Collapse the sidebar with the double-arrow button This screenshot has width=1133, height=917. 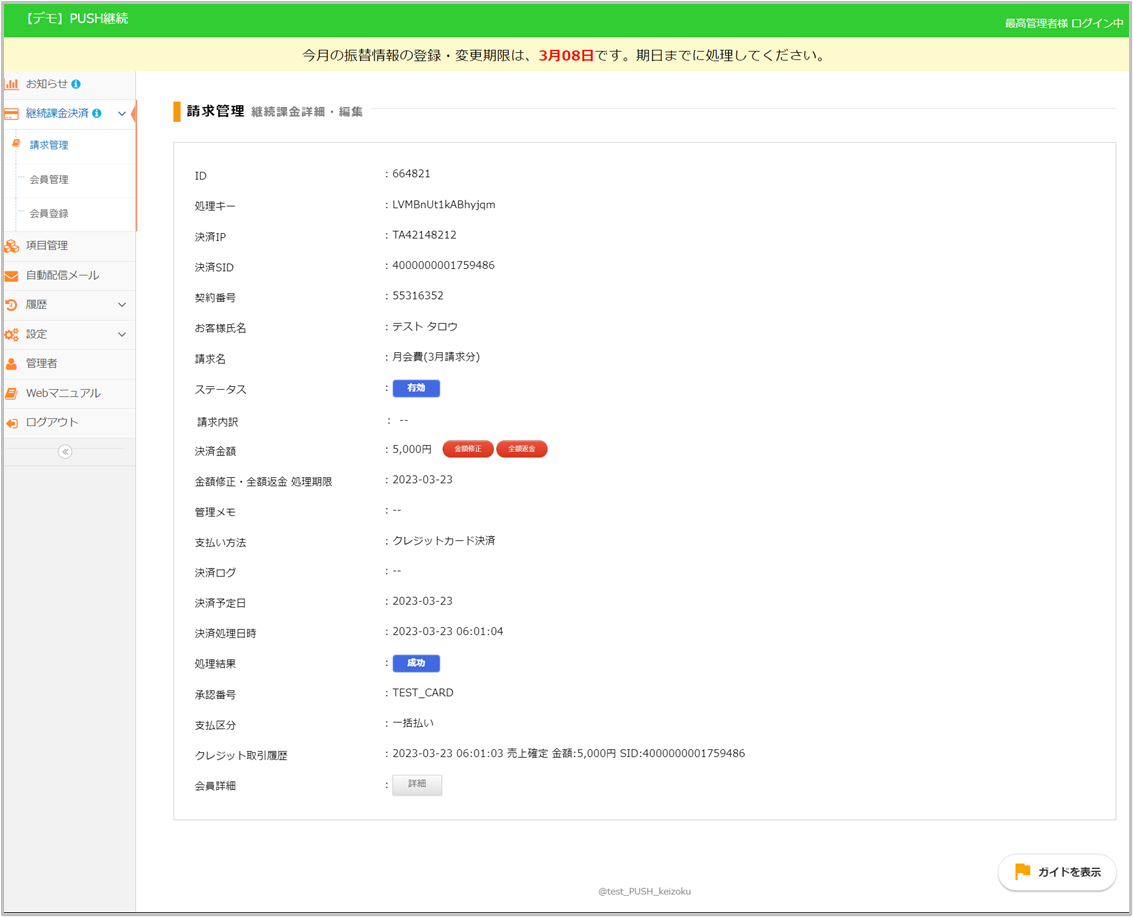65,452
